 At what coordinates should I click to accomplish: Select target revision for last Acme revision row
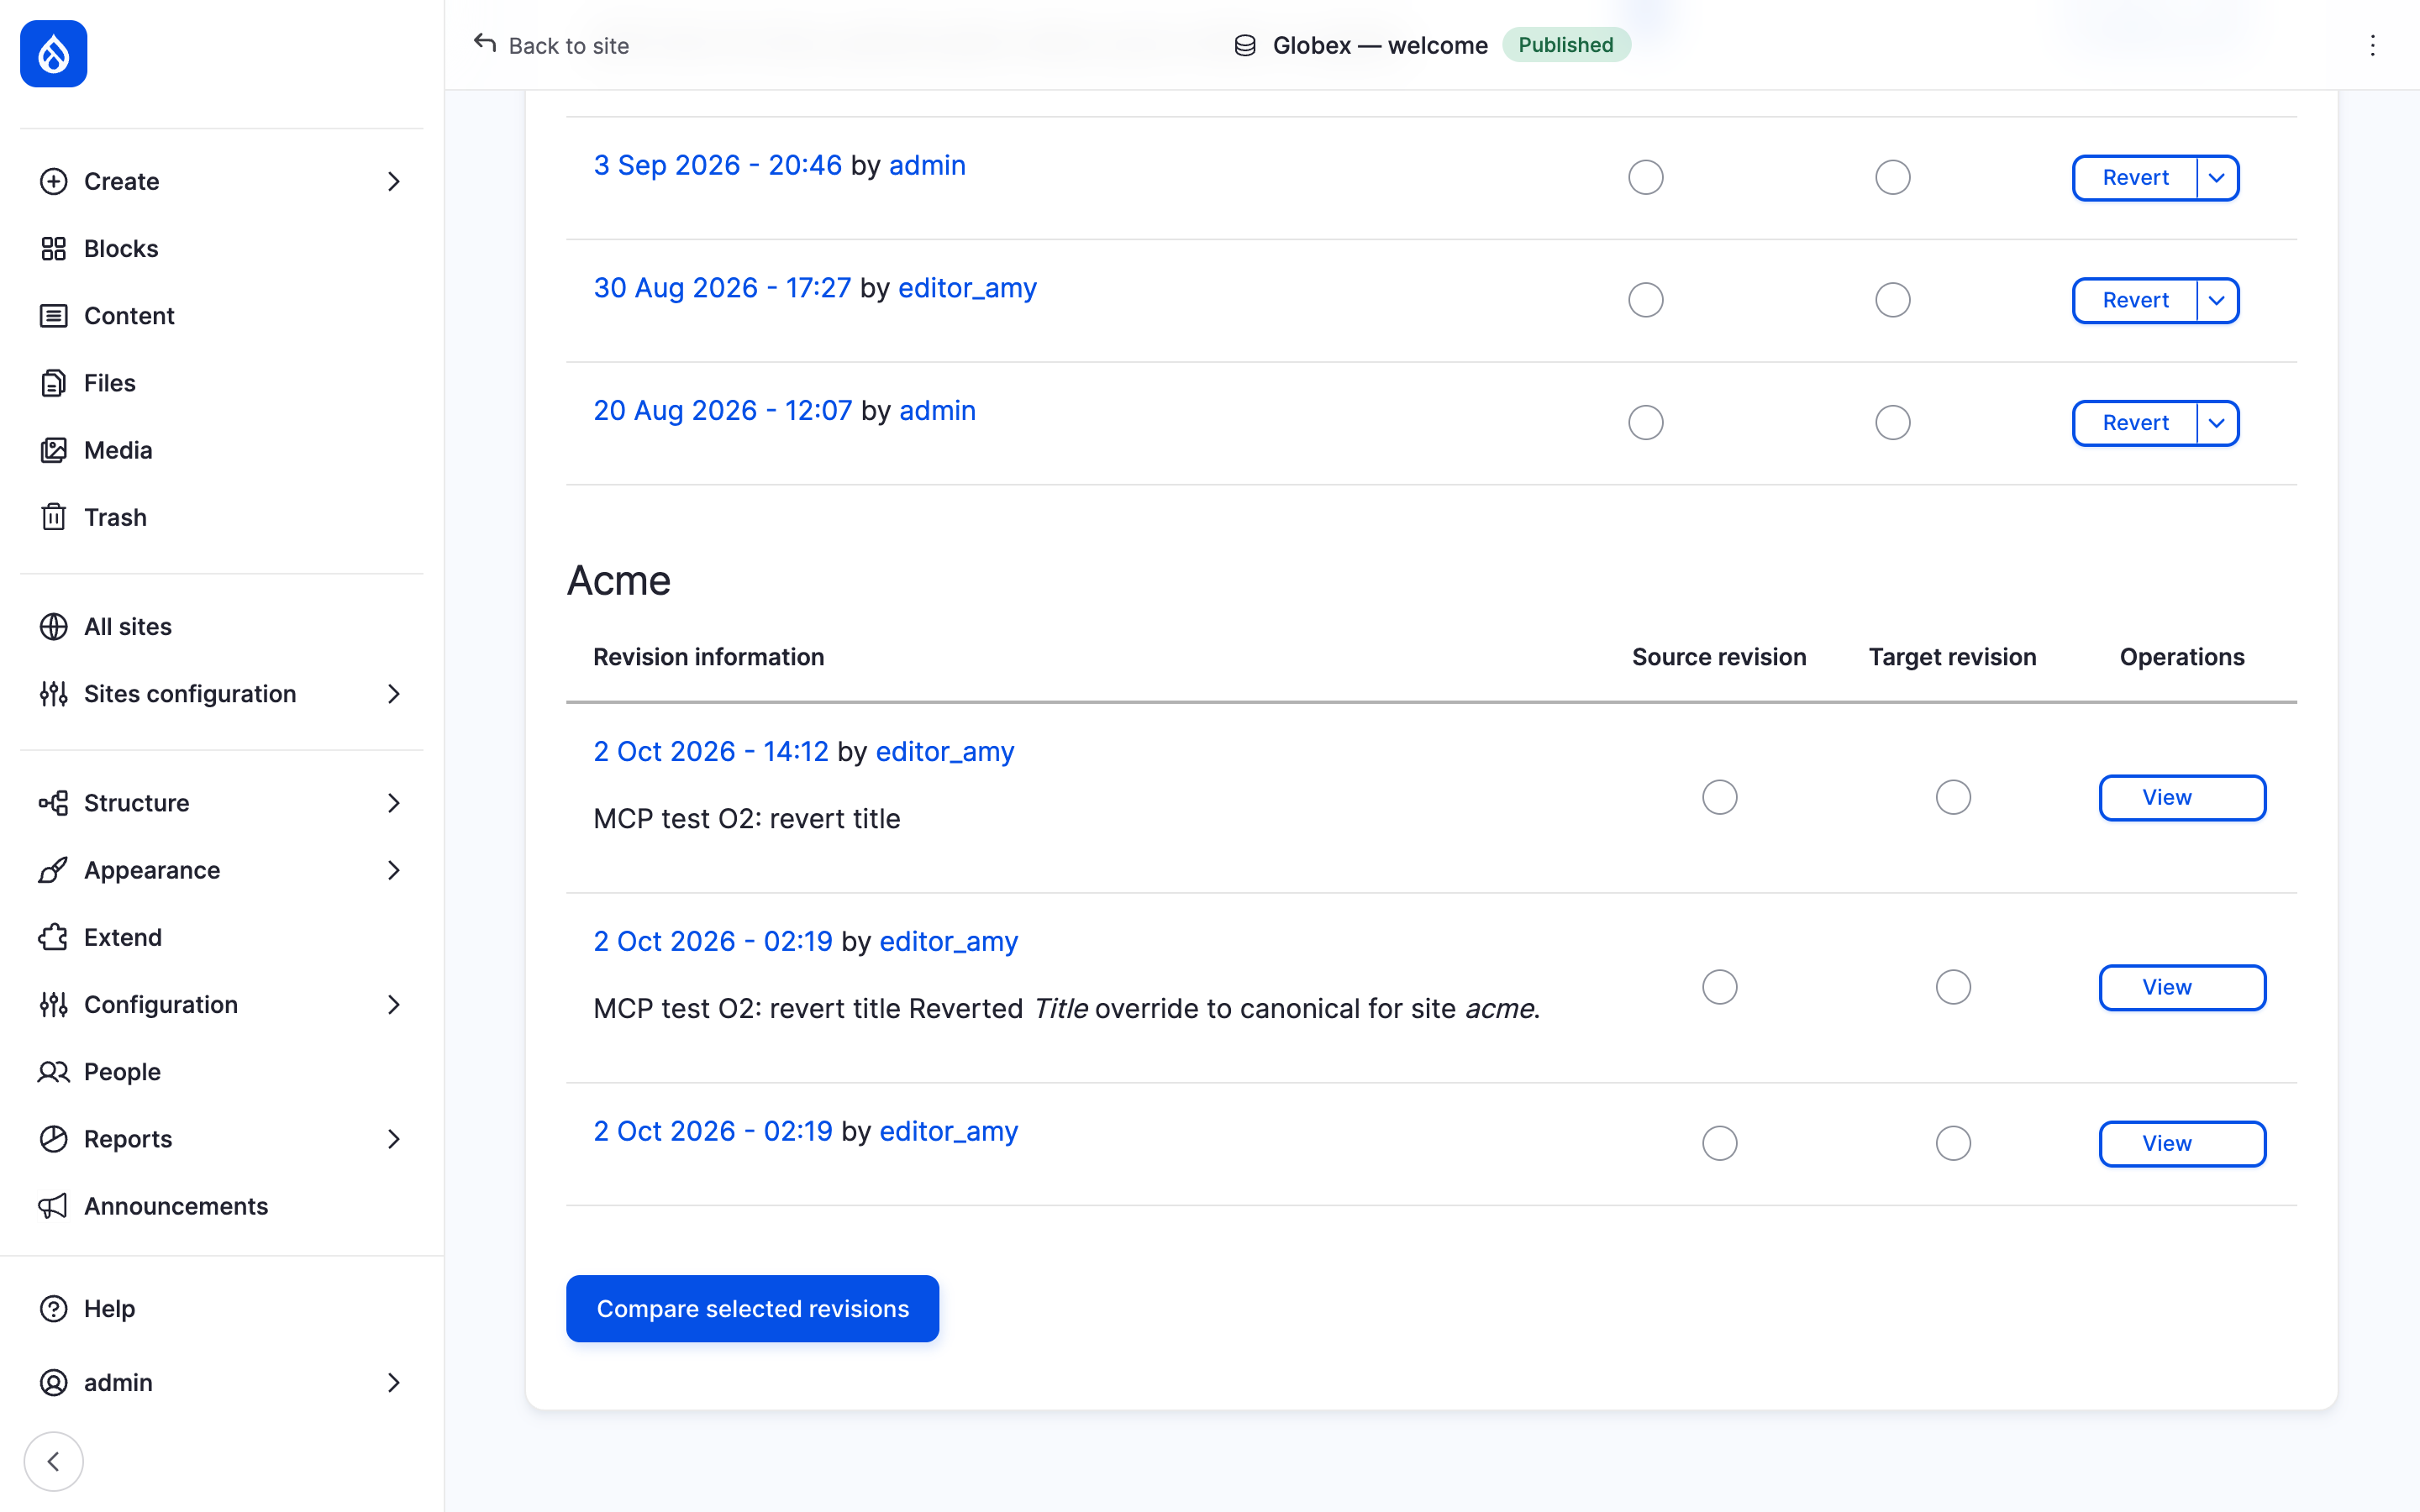tap(1953, 1143)
